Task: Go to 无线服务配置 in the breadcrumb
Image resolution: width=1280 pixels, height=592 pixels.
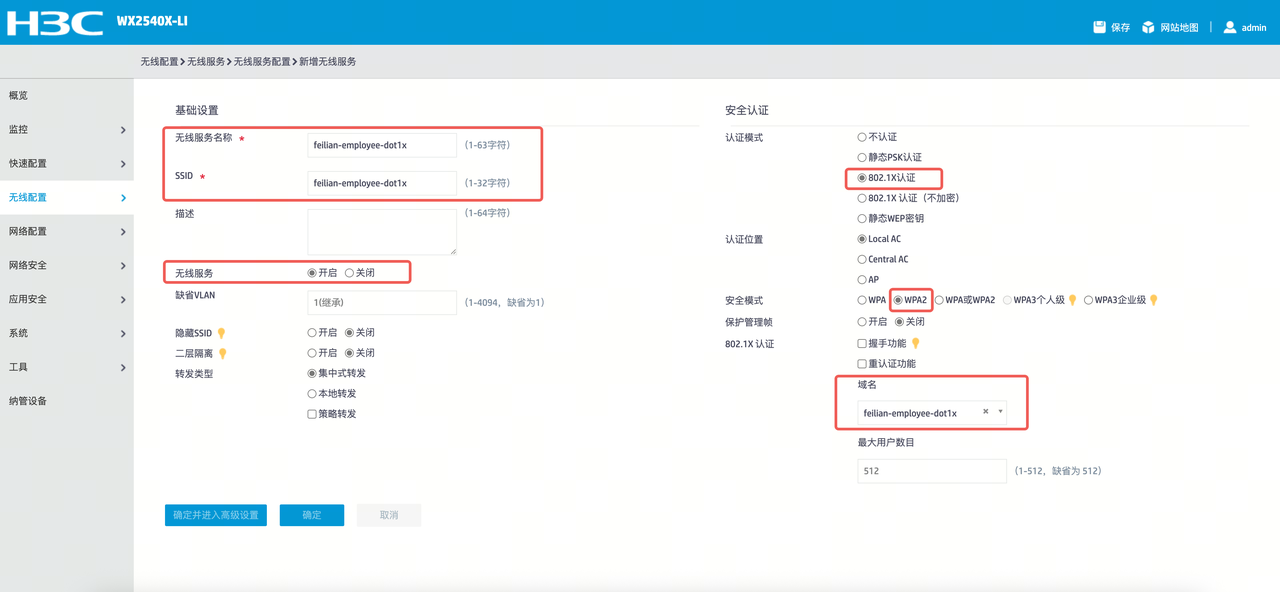Action: pyautogui.click(x=262, y=62)
